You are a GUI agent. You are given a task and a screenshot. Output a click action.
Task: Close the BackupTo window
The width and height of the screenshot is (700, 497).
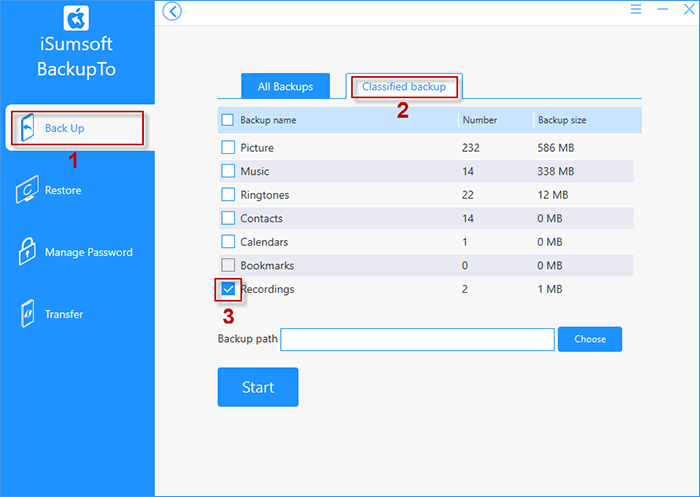coord(689,9)
